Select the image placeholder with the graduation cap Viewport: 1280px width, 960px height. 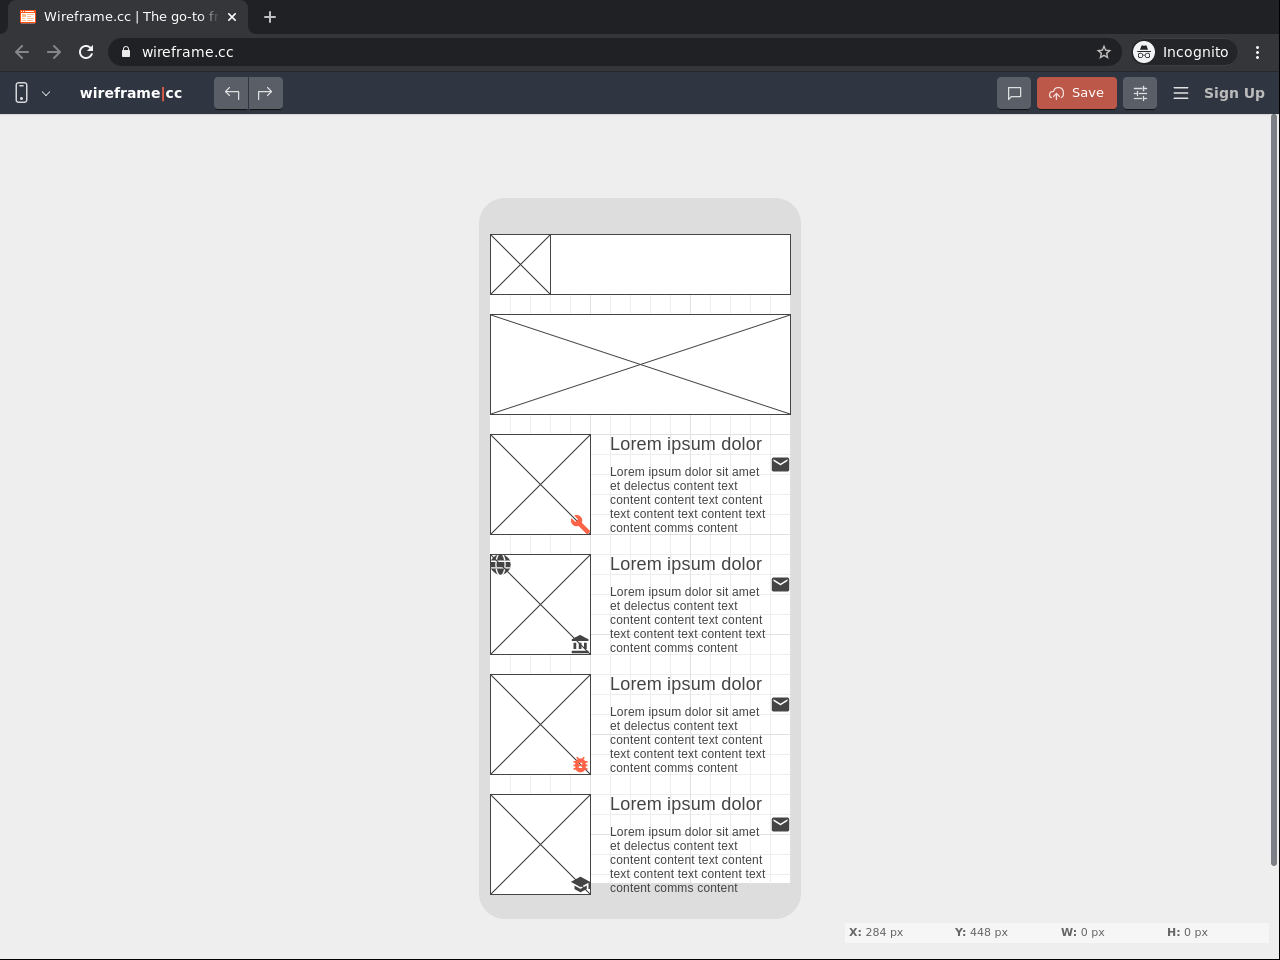point(540,844)
